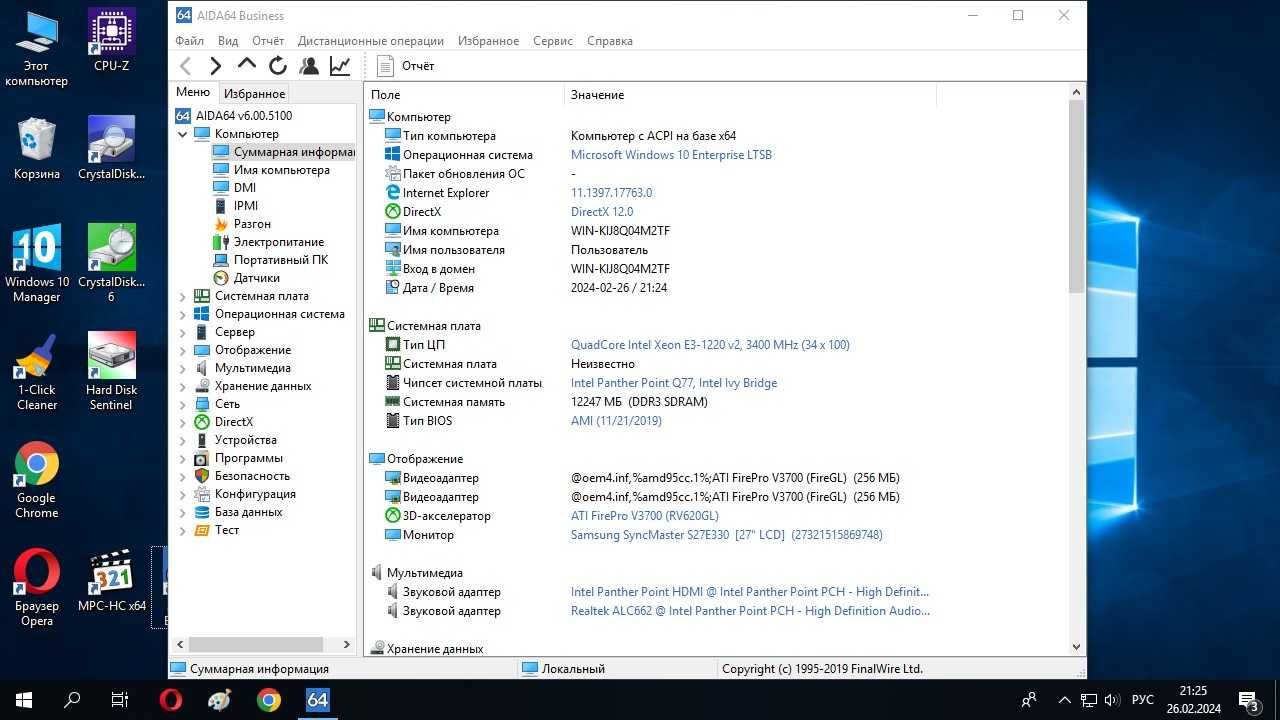Open the Справка menu
This screenshot has height=720, width=1280.
click(610, 41)
